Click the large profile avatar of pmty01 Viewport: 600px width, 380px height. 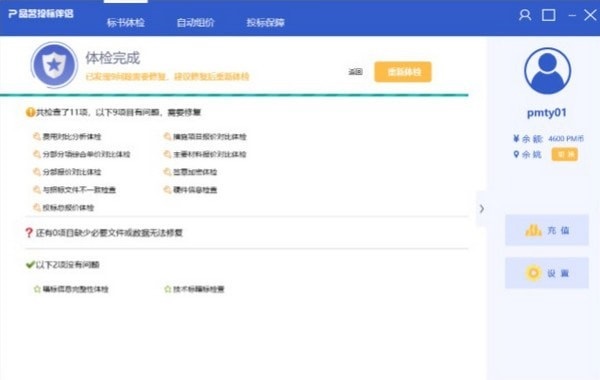click(x=547, y=71)
